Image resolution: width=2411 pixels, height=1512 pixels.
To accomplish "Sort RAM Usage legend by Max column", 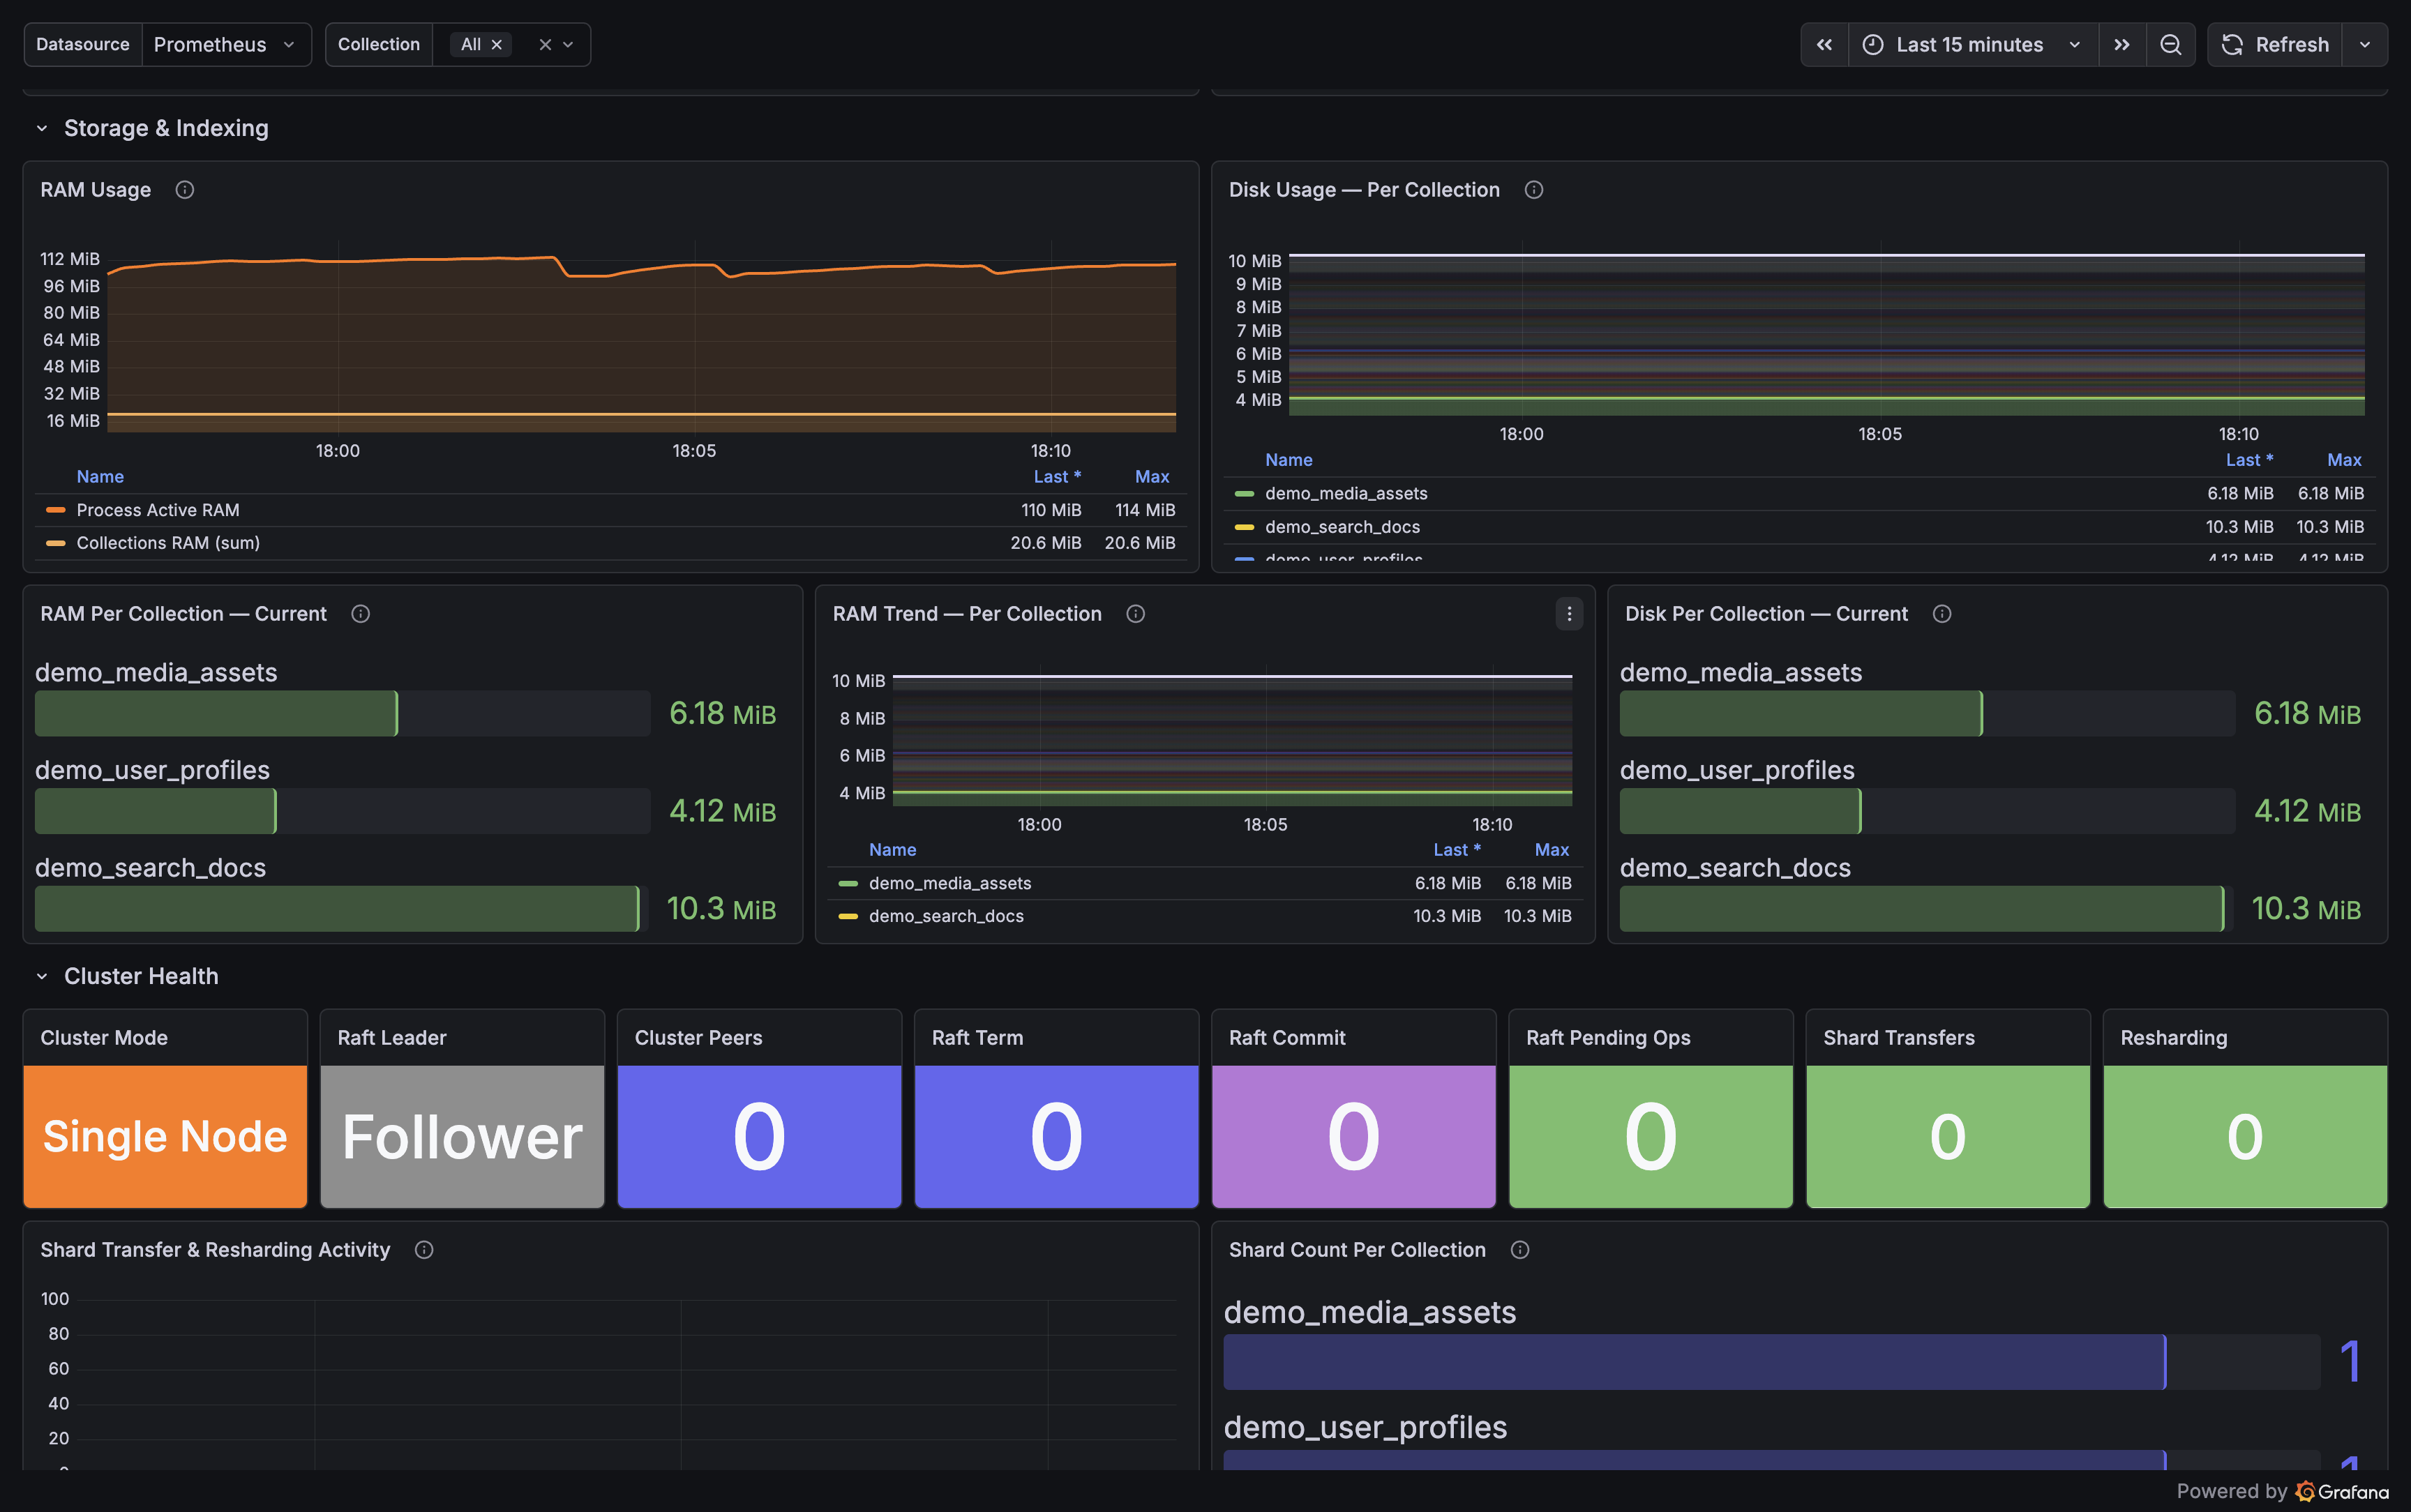I will (1151, 477).
